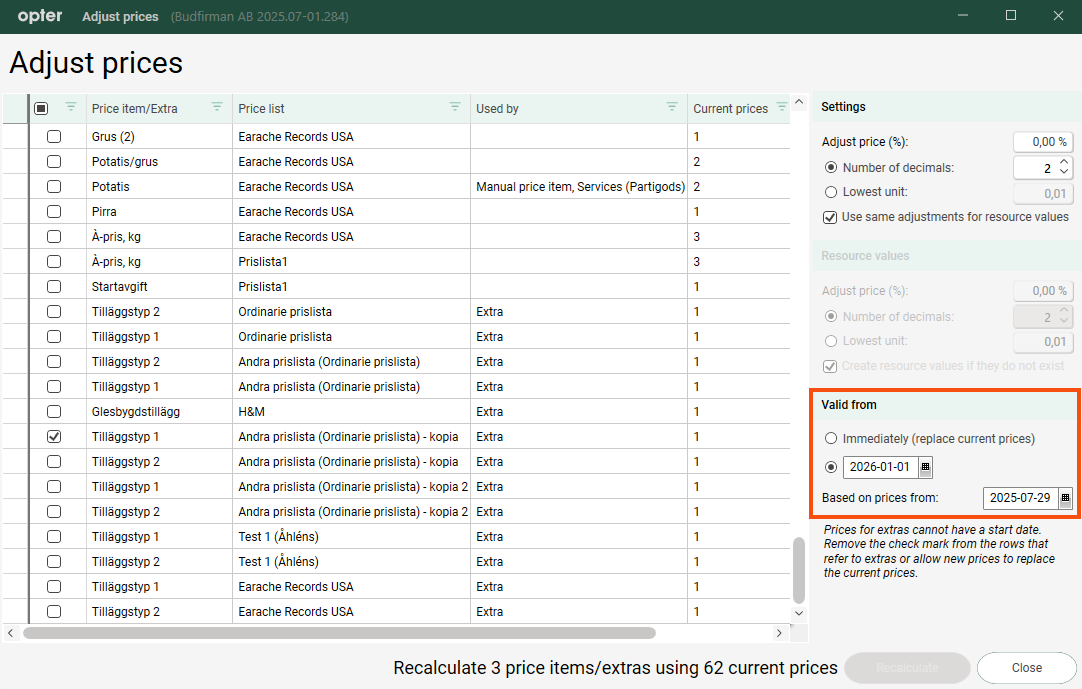Toggle the select-all header checkbox
The width and height of the screenshot is (1082, 689).
[41, 108]
